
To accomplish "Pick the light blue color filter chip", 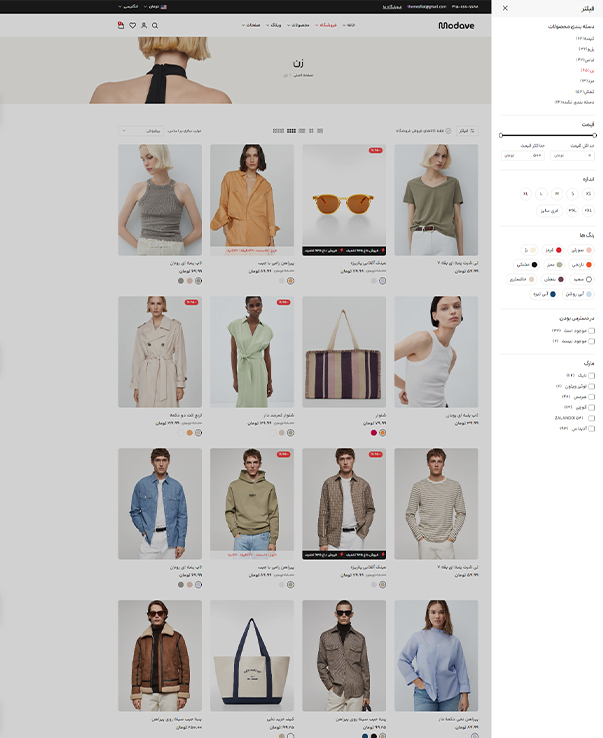I will (x=579, y=294).
